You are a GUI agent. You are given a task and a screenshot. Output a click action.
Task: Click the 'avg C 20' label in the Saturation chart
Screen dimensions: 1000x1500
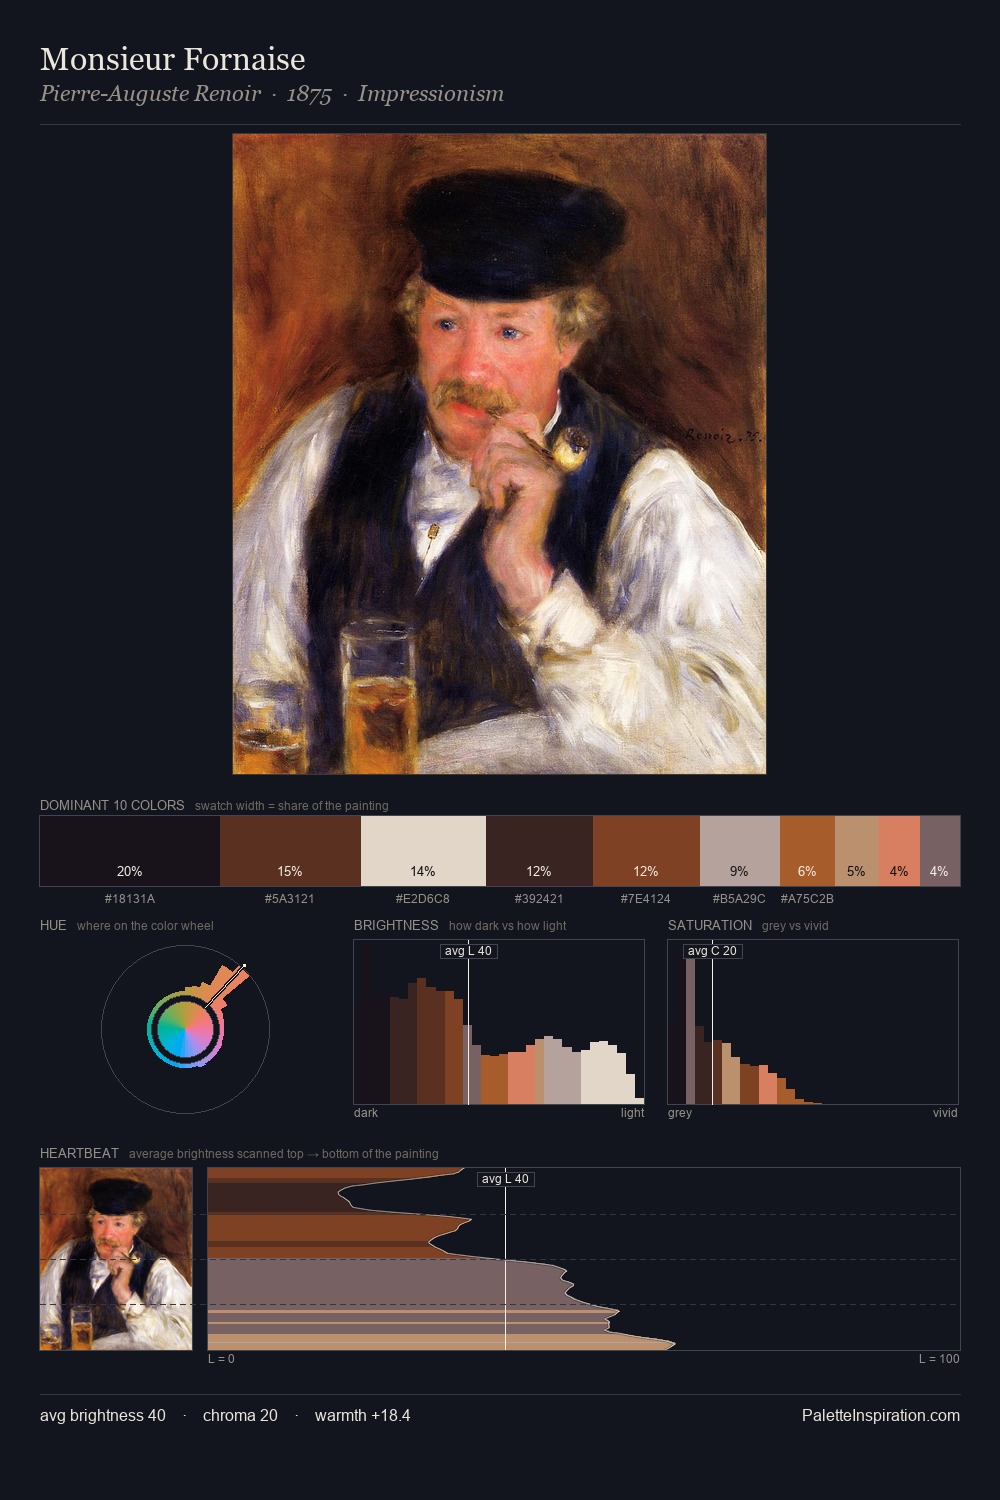tap(712, 951)
